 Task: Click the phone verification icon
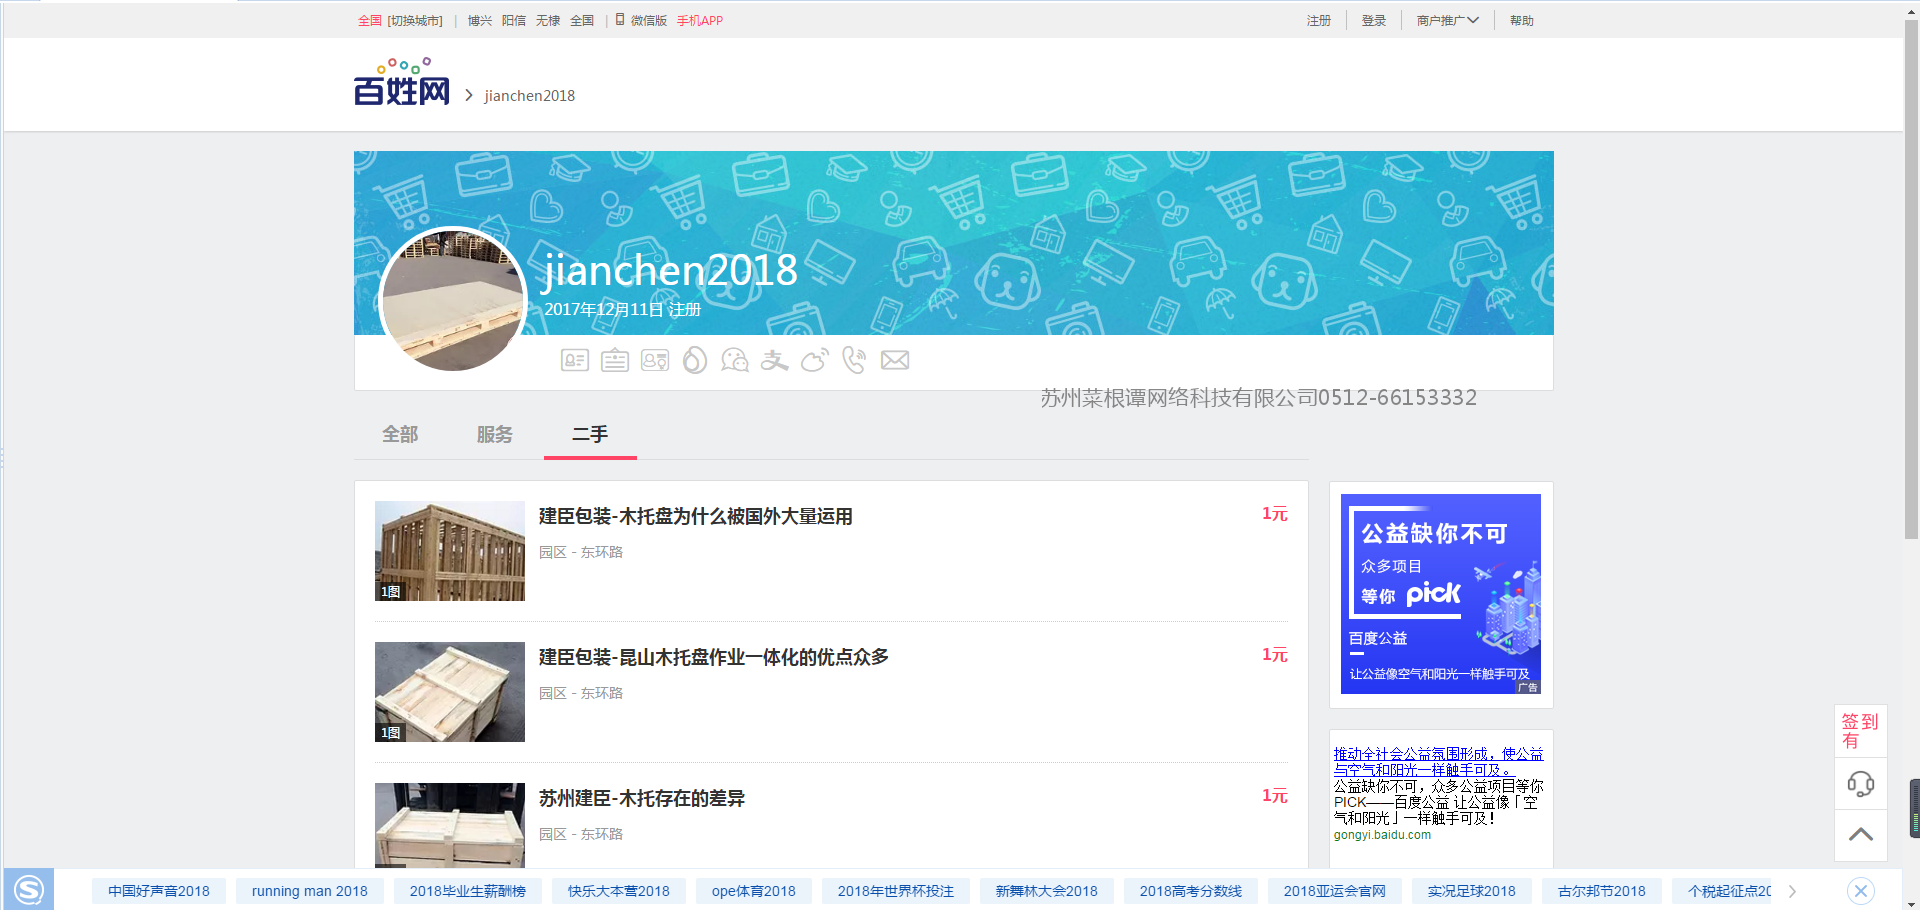click(854, 360)
